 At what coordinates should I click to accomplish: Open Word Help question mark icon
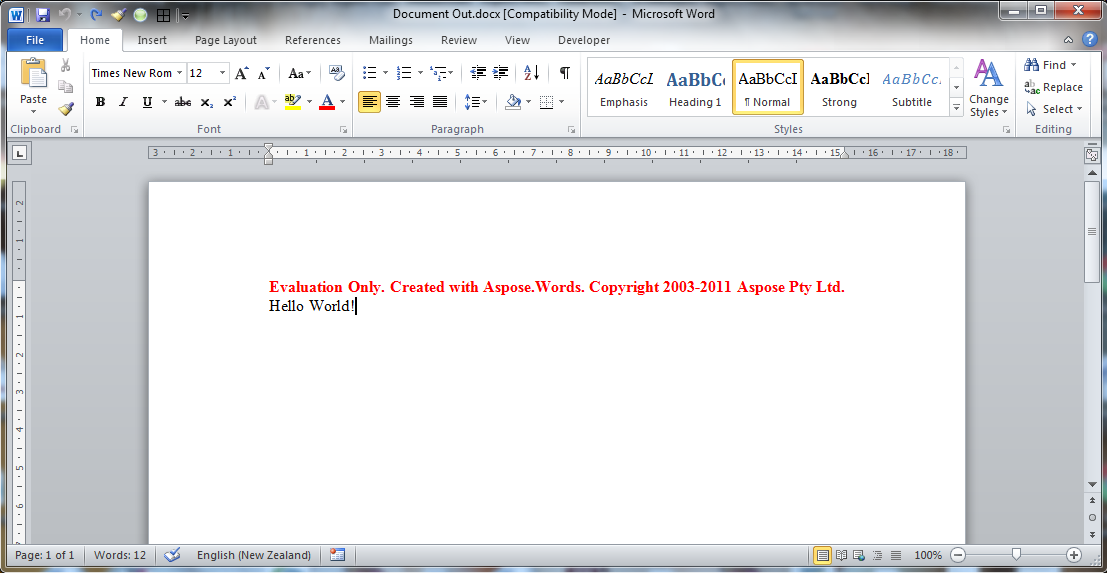pyautogui.click(x=1089, y=40)
